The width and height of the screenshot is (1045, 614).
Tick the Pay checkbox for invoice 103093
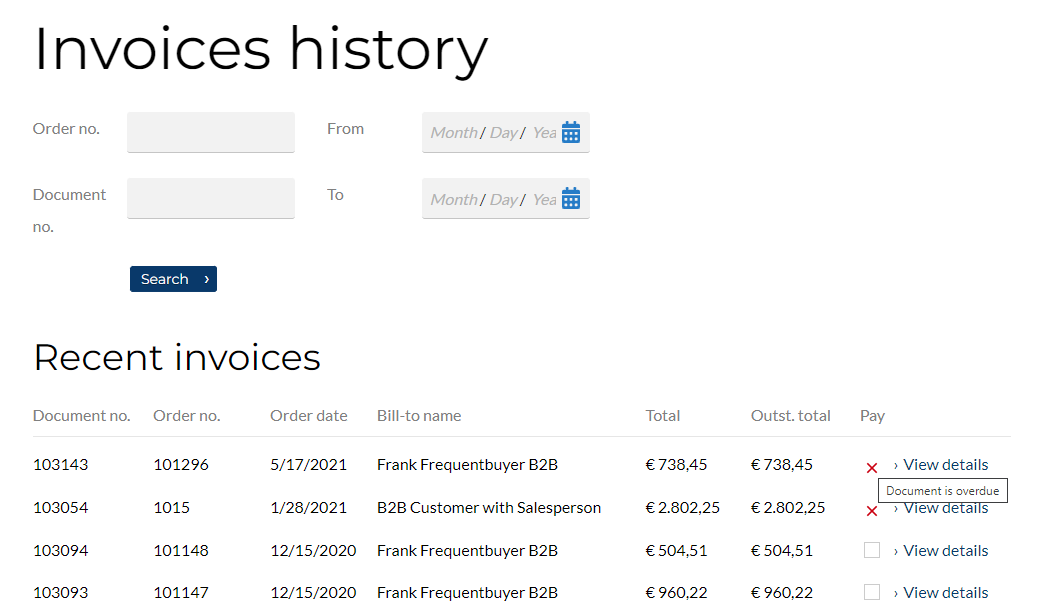pos(872,592)
